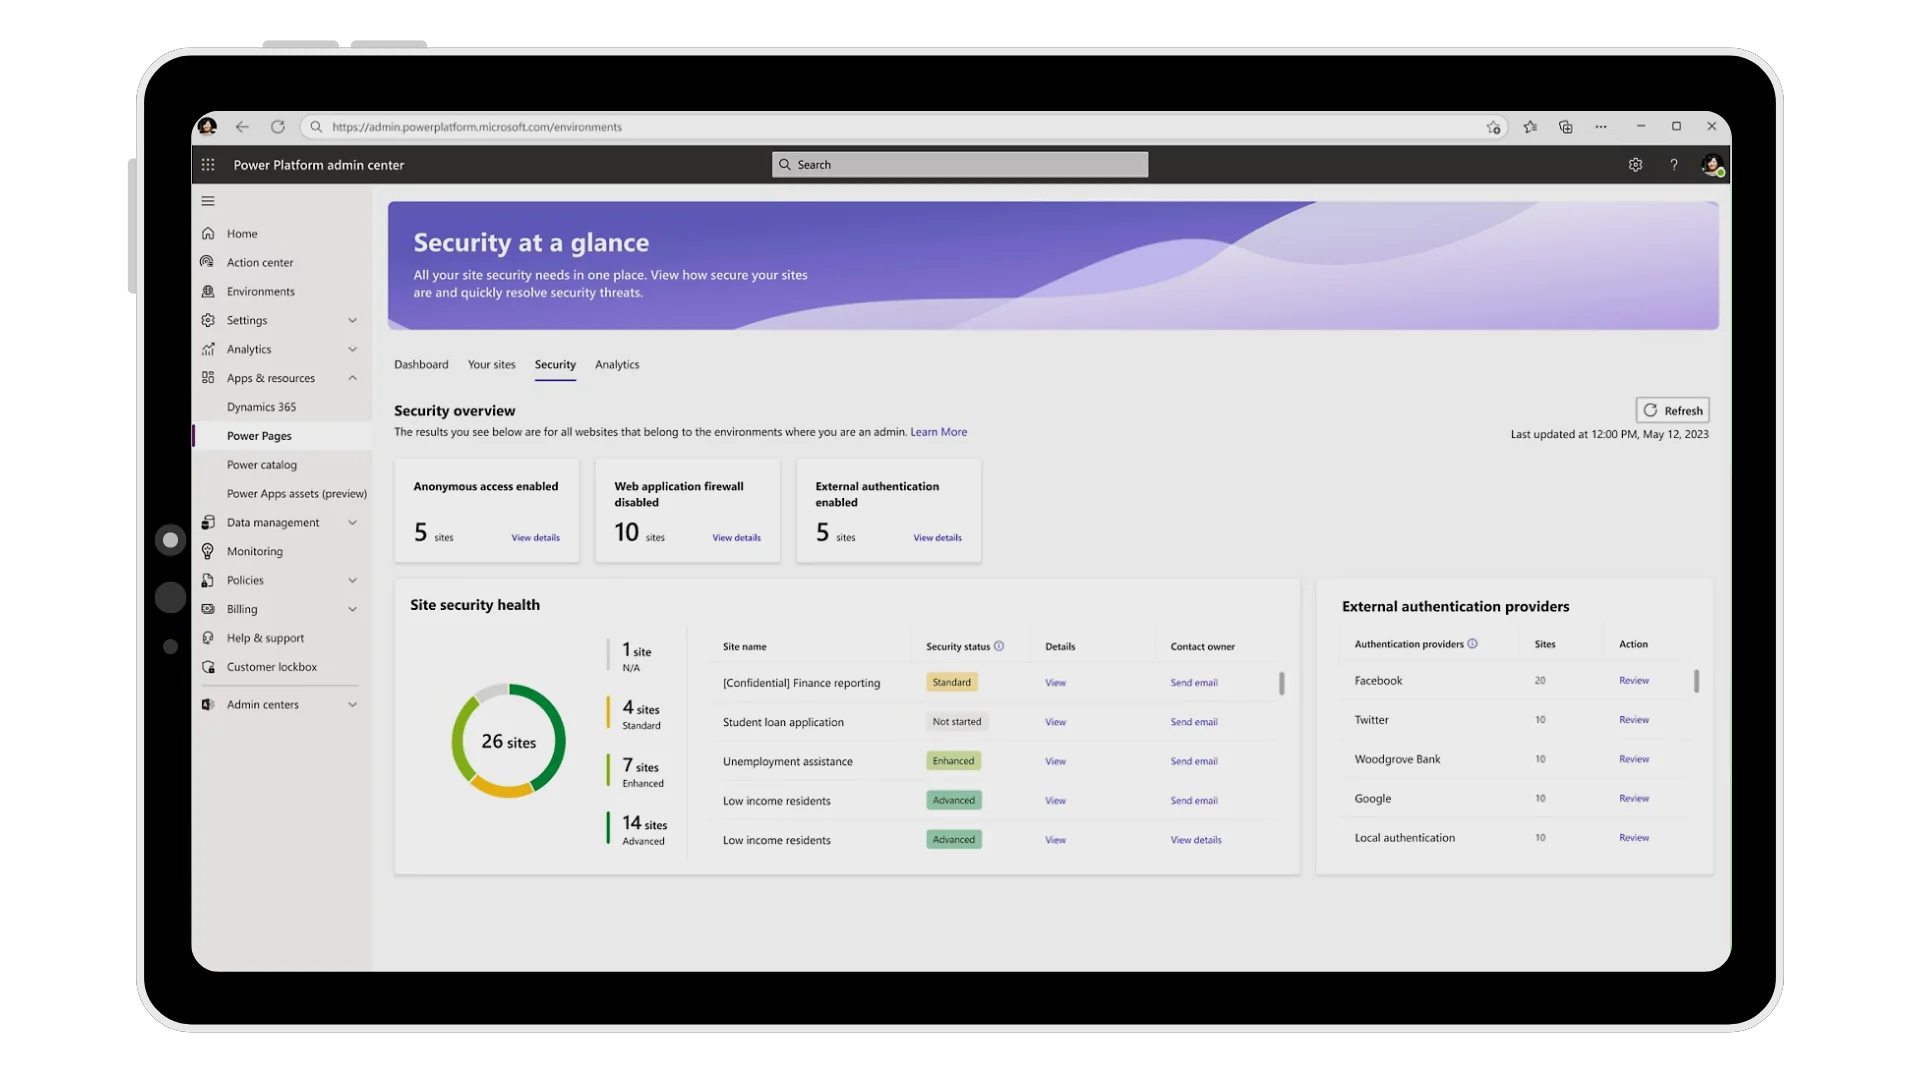Click the Help & support headset icon

click(208, 638)
